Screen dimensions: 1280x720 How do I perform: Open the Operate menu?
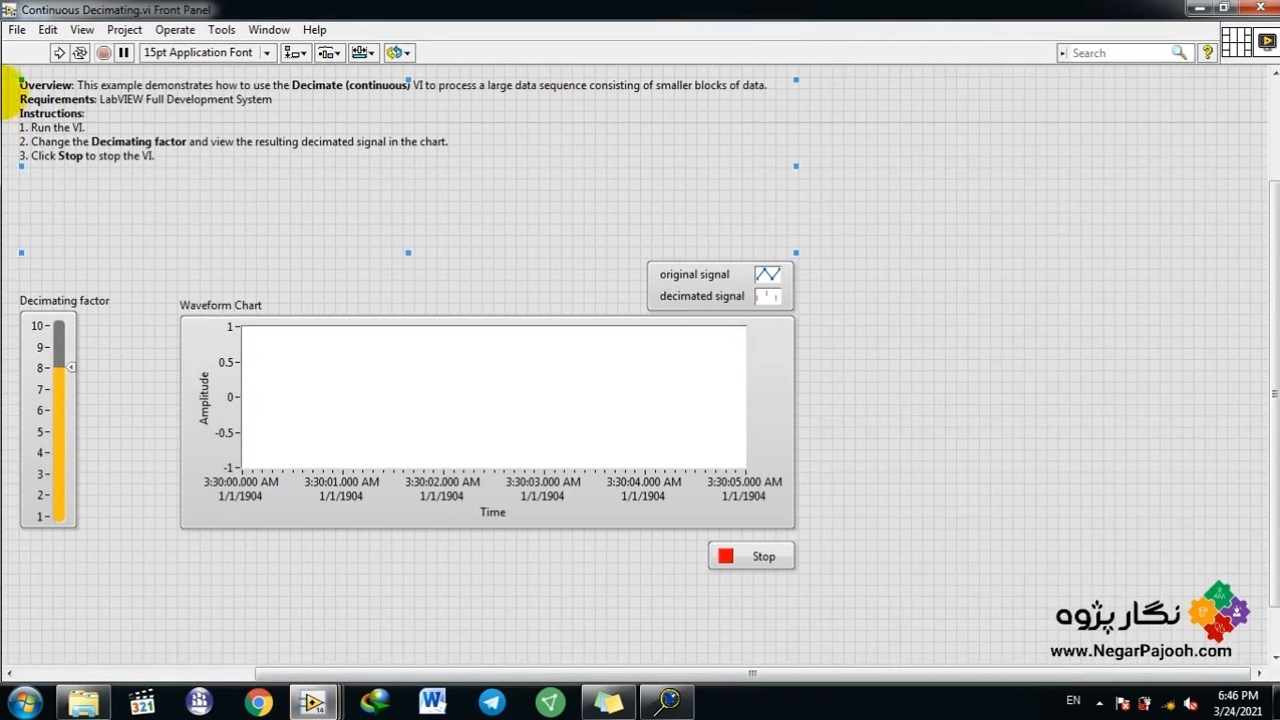(175, 30)
